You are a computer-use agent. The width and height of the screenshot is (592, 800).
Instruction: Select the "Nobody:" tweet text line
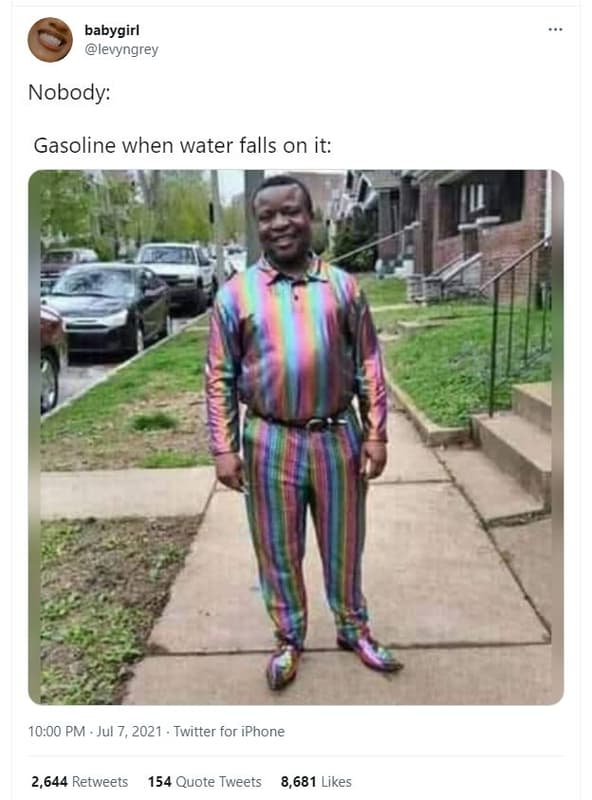[69, 92]
